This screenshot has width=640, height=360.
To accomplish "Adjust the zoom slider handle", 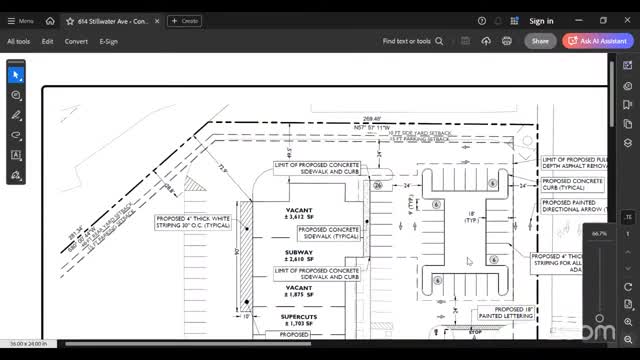I will 599,318.
